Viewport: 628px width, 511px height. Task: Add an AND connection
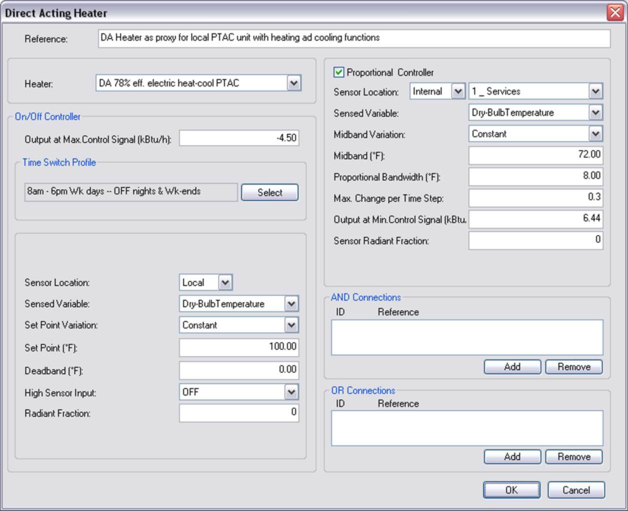point(512,367)
